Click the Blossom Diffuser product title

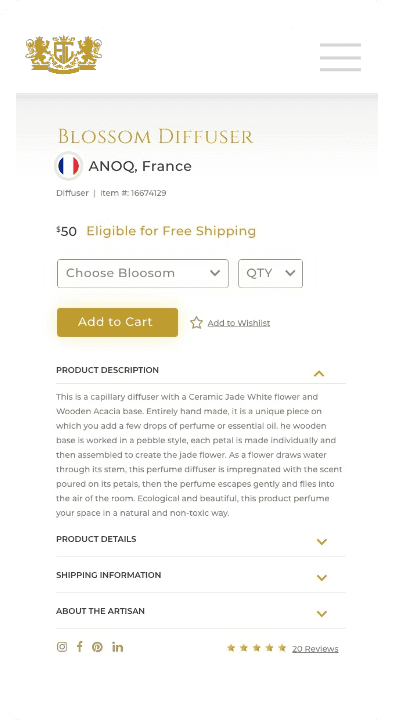pyautogui.click(x=155, y=136)
